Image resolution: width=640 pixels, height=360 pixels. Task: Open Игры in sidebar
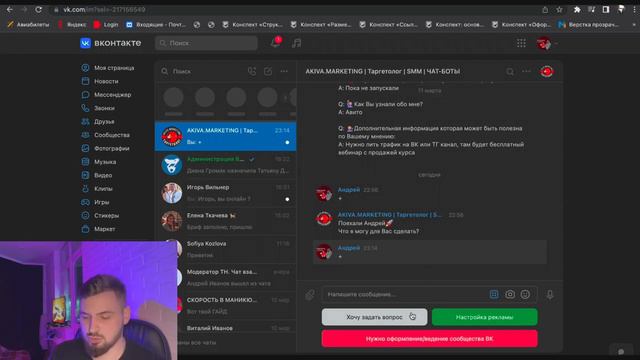[x=95, y=202]
